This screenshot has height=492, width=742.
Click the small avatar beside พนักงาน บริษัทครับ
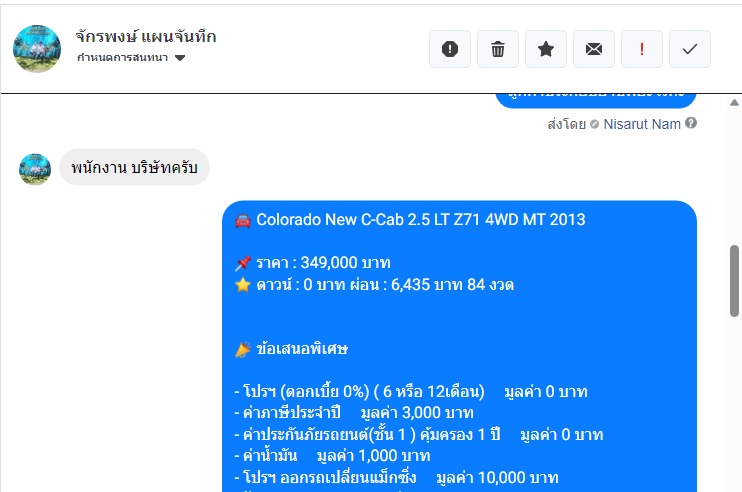tap(35, 169)
